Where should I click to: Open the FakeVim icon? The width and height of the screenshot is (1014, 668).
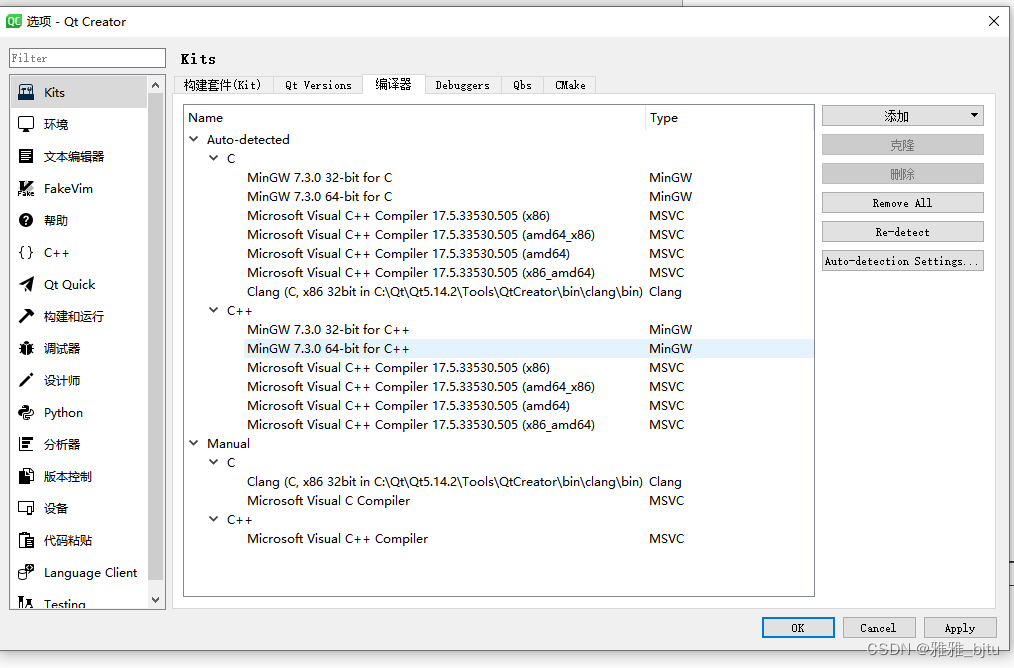[x=26, y=188]
